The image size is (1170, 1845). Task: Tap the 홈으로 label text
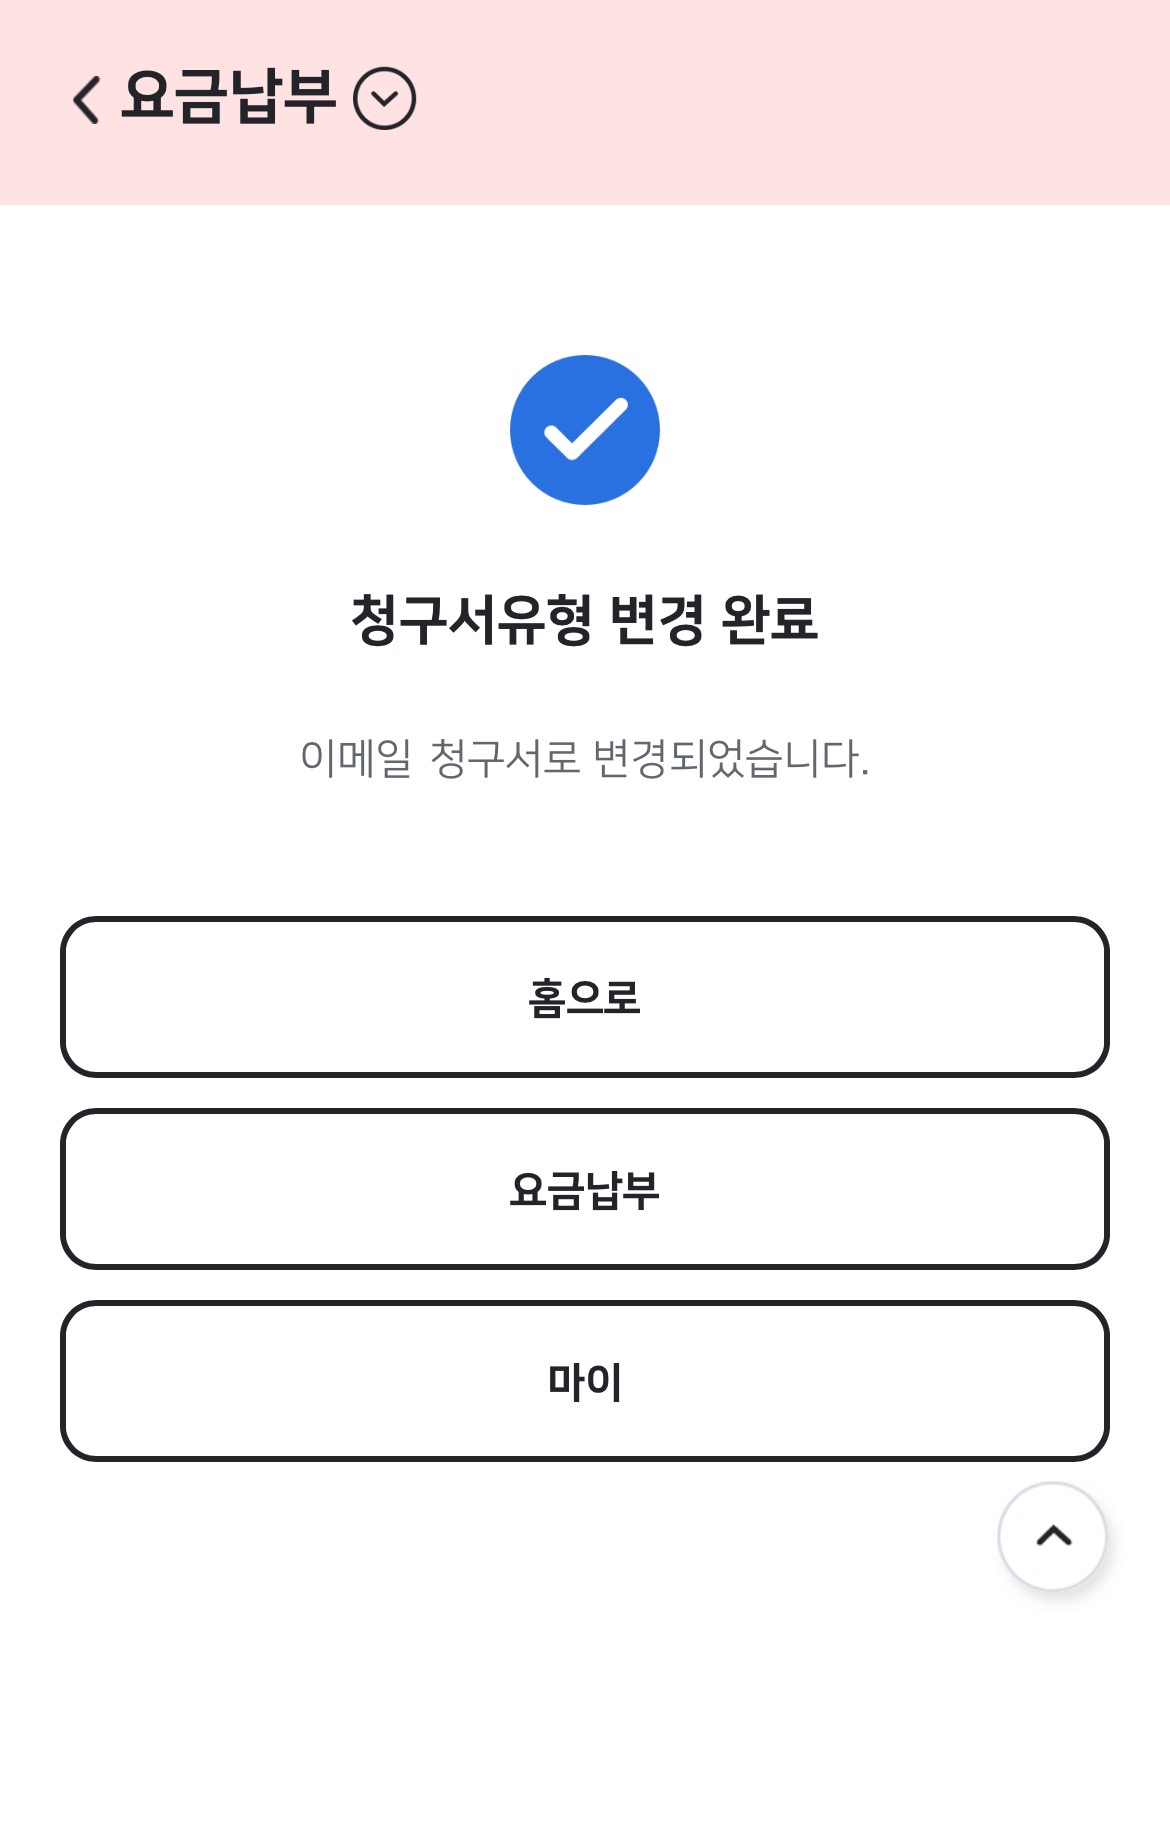(x=585, y=998)
